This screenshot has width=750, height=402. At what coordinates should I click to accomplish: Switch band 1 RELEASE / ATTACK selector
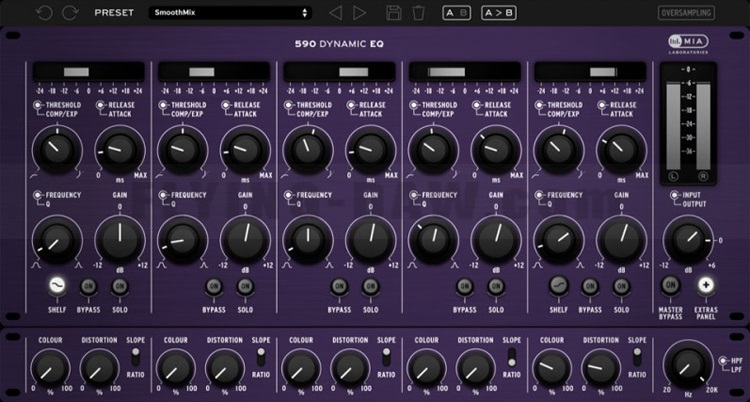[x=101, y=105]
